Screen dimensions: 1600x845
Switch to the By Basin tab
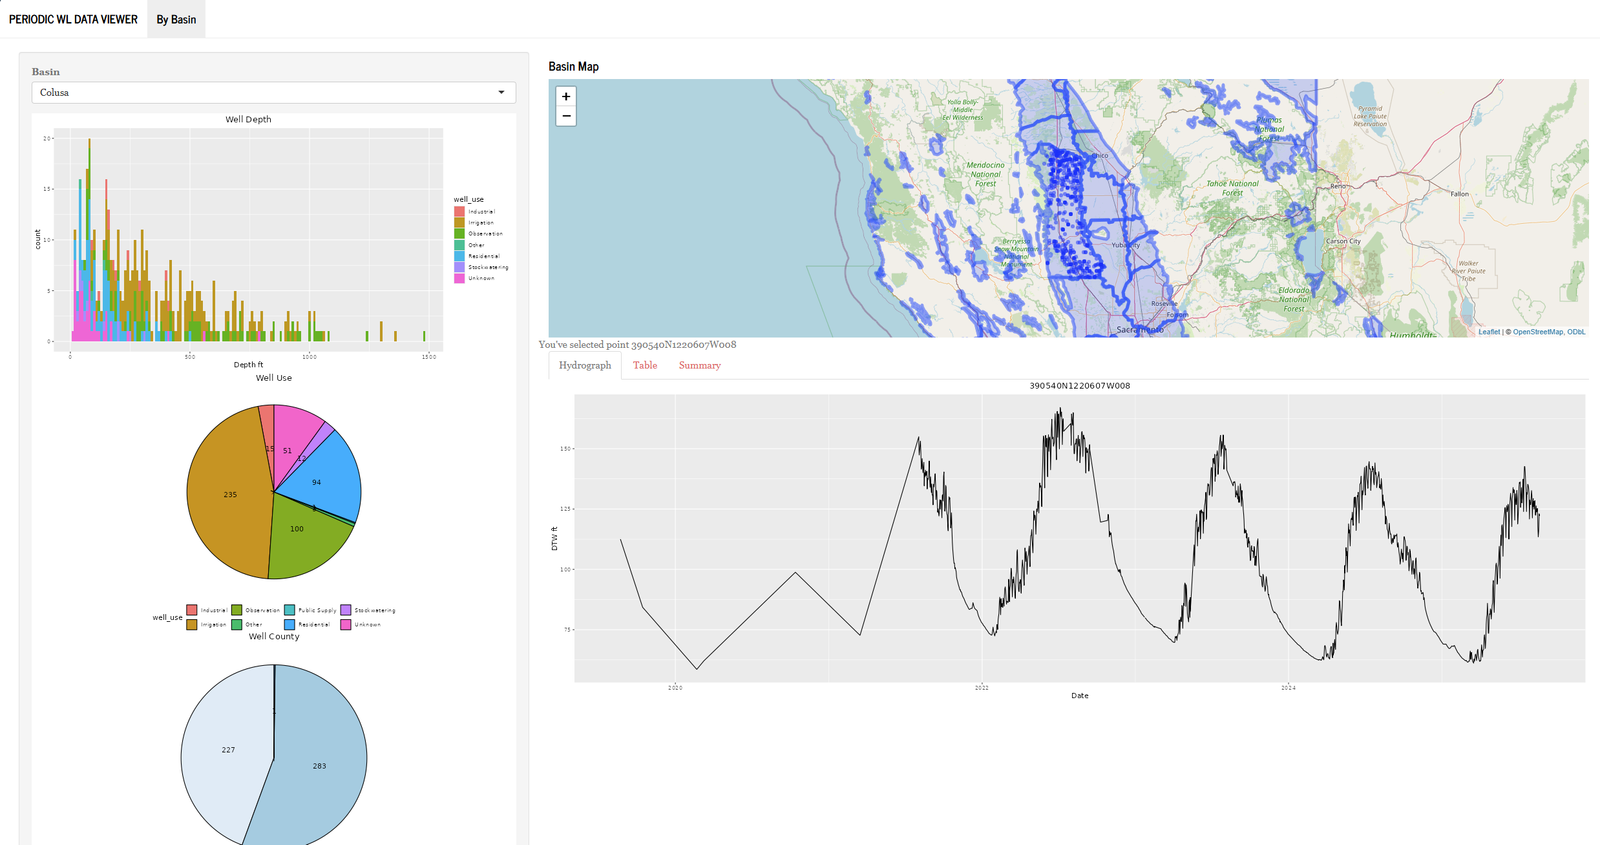click(176, 19)
